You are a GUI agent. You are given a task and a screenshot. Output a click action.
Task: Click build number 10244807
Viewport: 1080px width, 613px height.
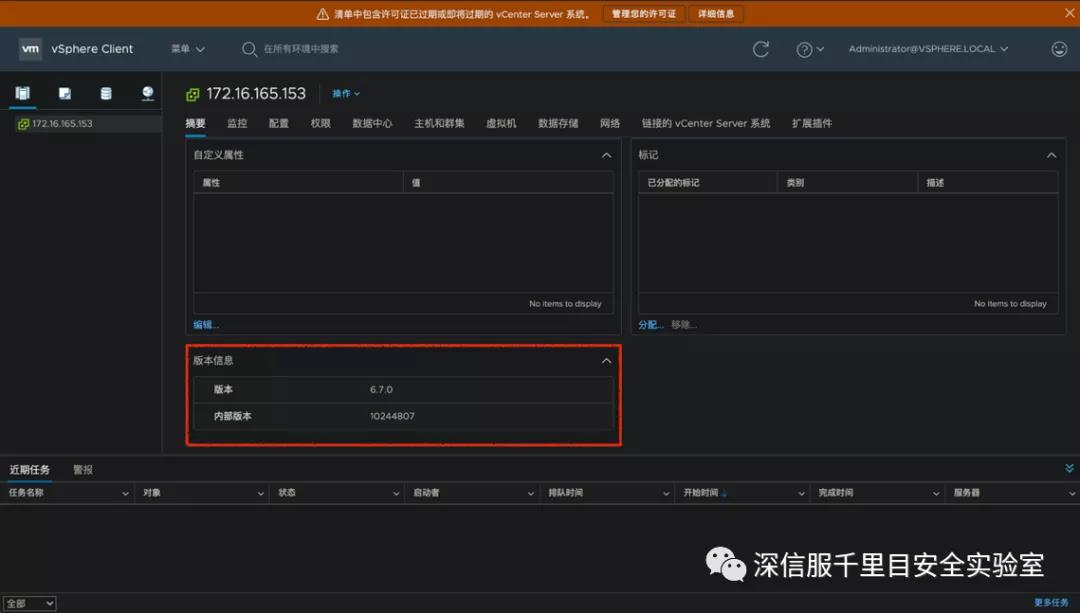click(392, 416)
